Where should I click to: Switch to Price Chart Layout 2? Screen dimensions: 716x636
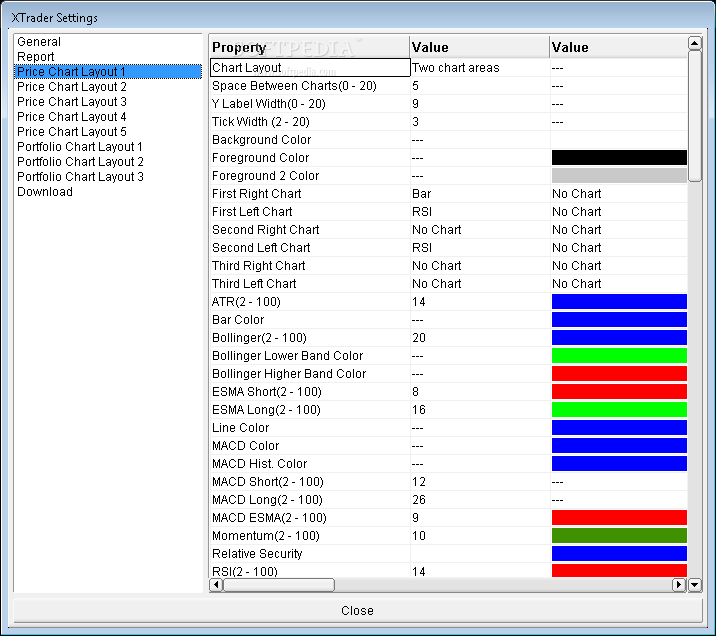(x=72, y=87)
